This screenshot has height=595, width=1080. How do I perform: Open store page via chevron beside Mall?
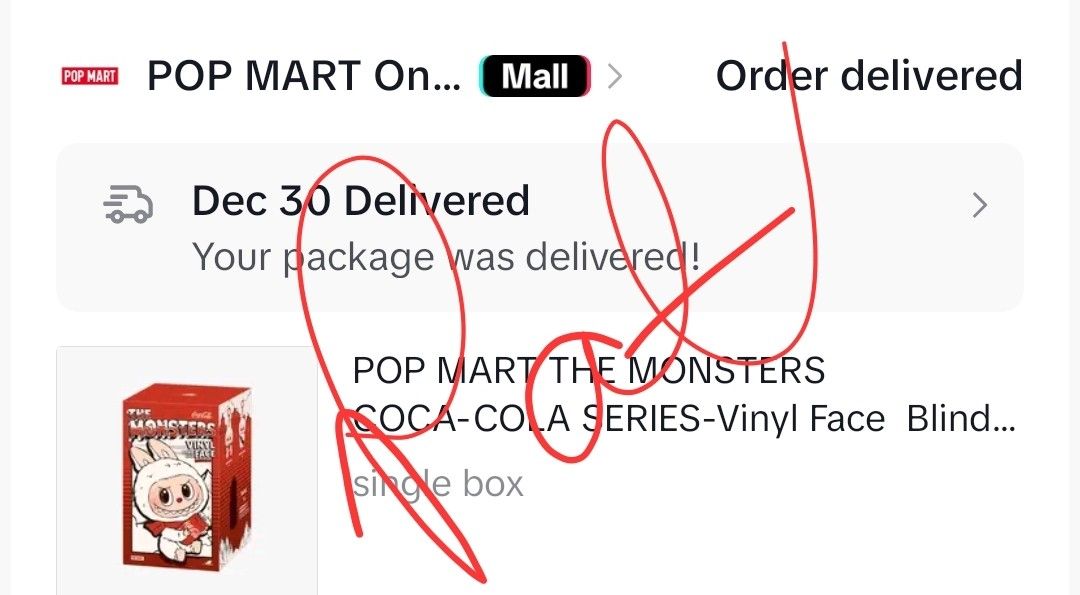(x=615, y=76)
